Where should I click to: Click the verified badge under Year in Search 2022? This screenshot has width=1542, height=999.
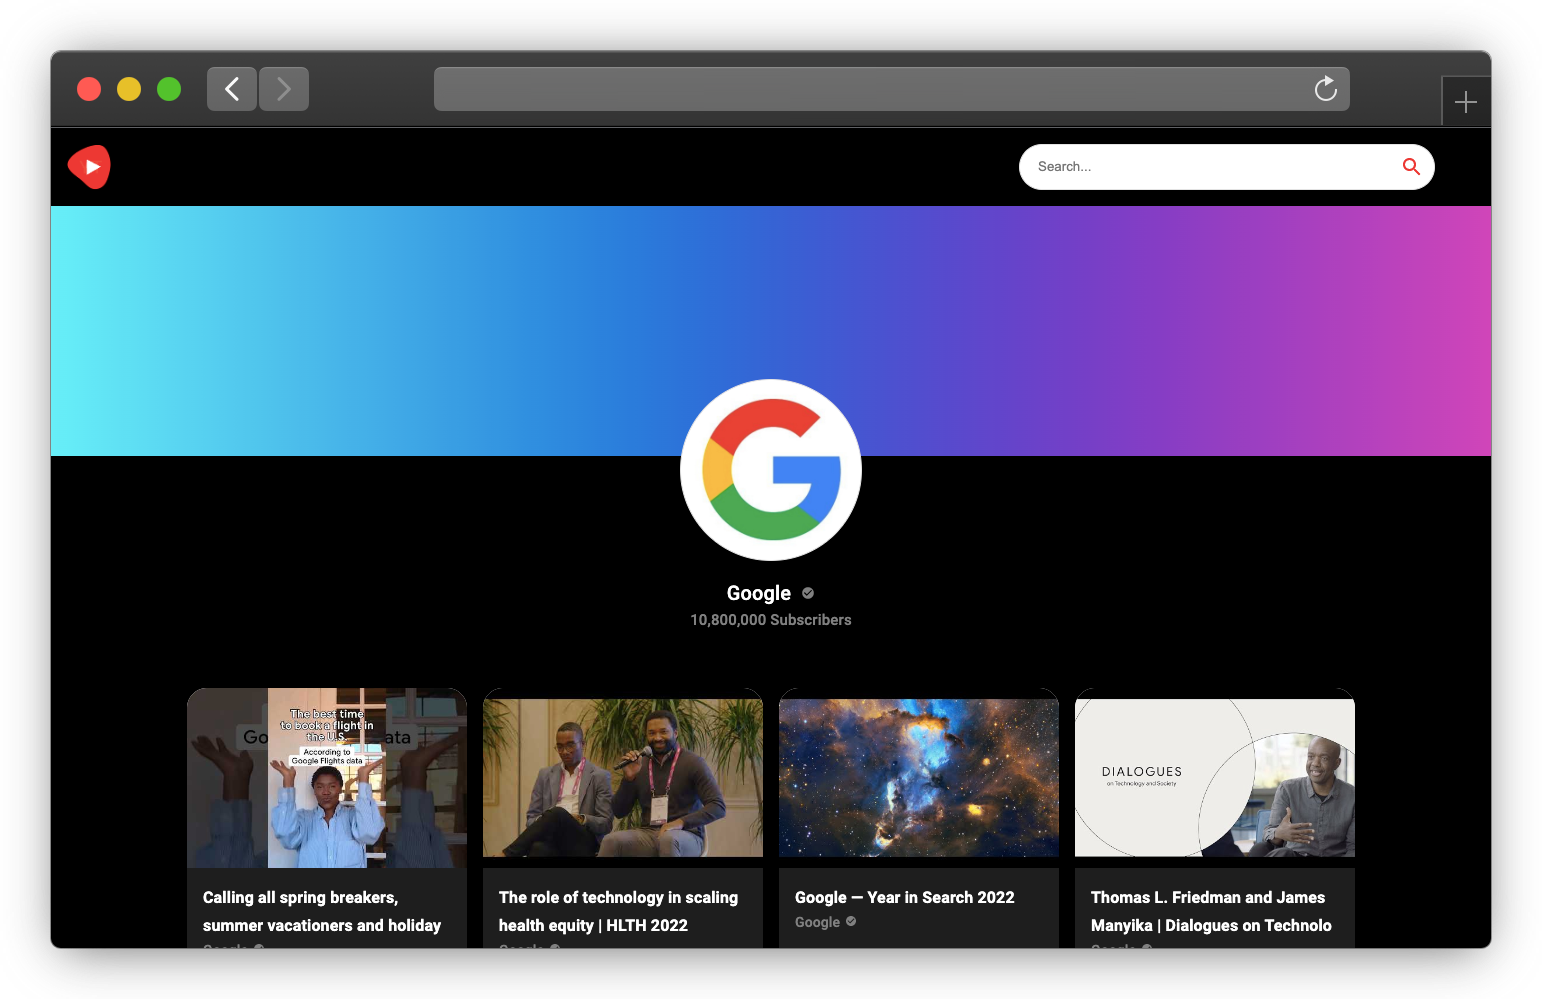click(850, 921)
